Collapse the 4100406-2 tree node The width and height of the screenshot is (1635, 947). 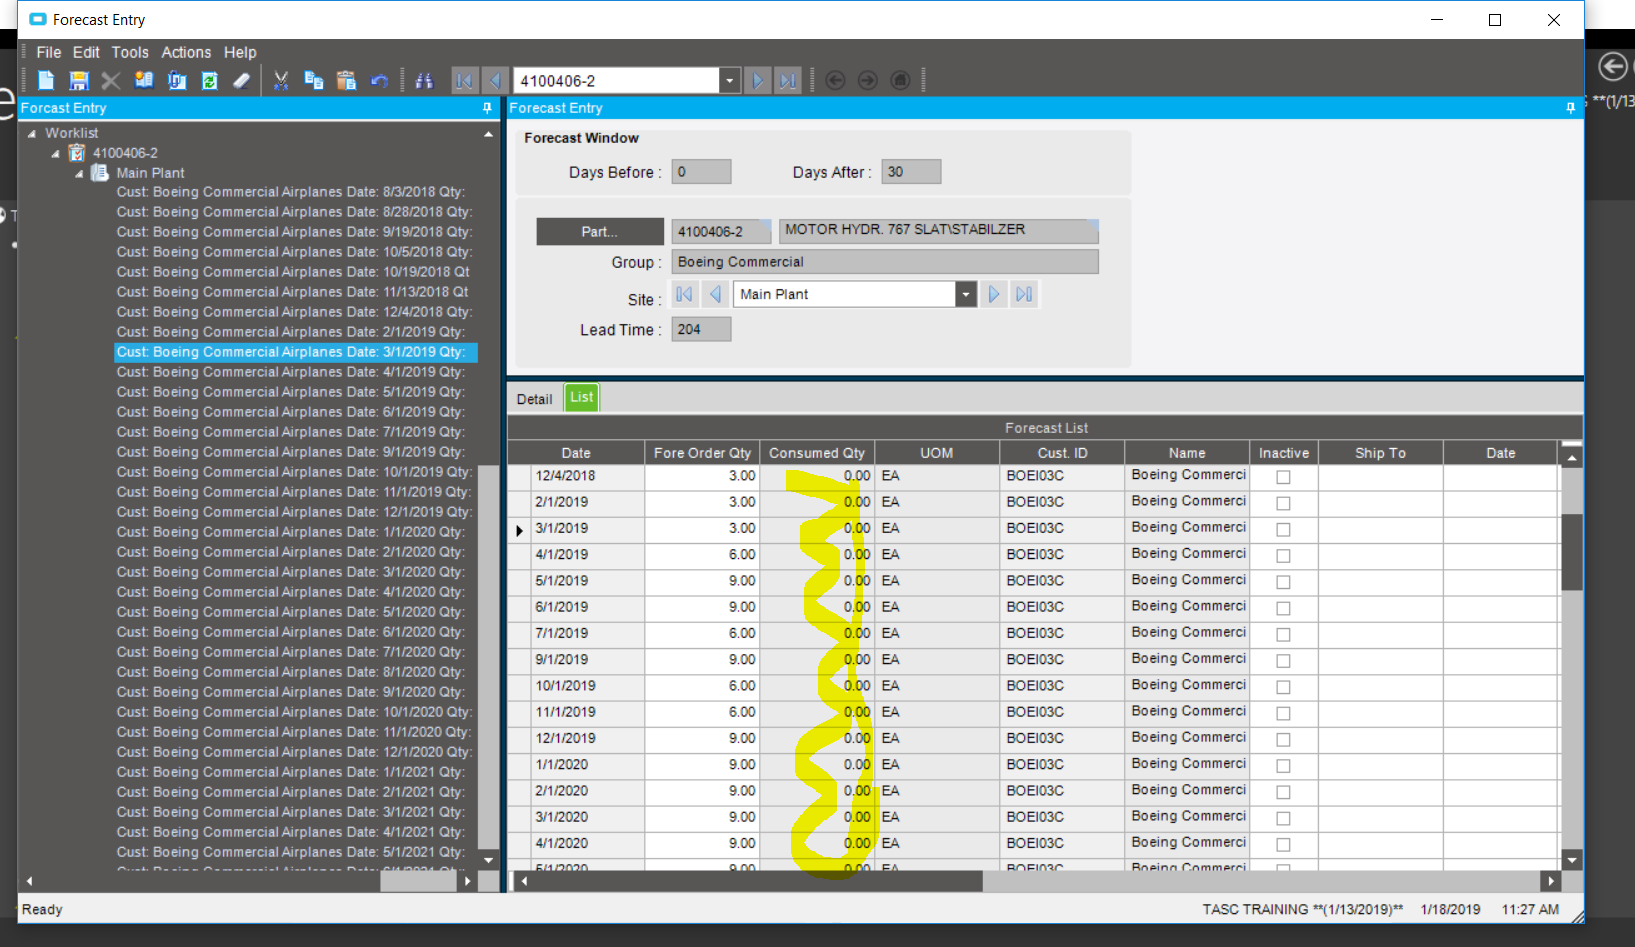(56, 153)
